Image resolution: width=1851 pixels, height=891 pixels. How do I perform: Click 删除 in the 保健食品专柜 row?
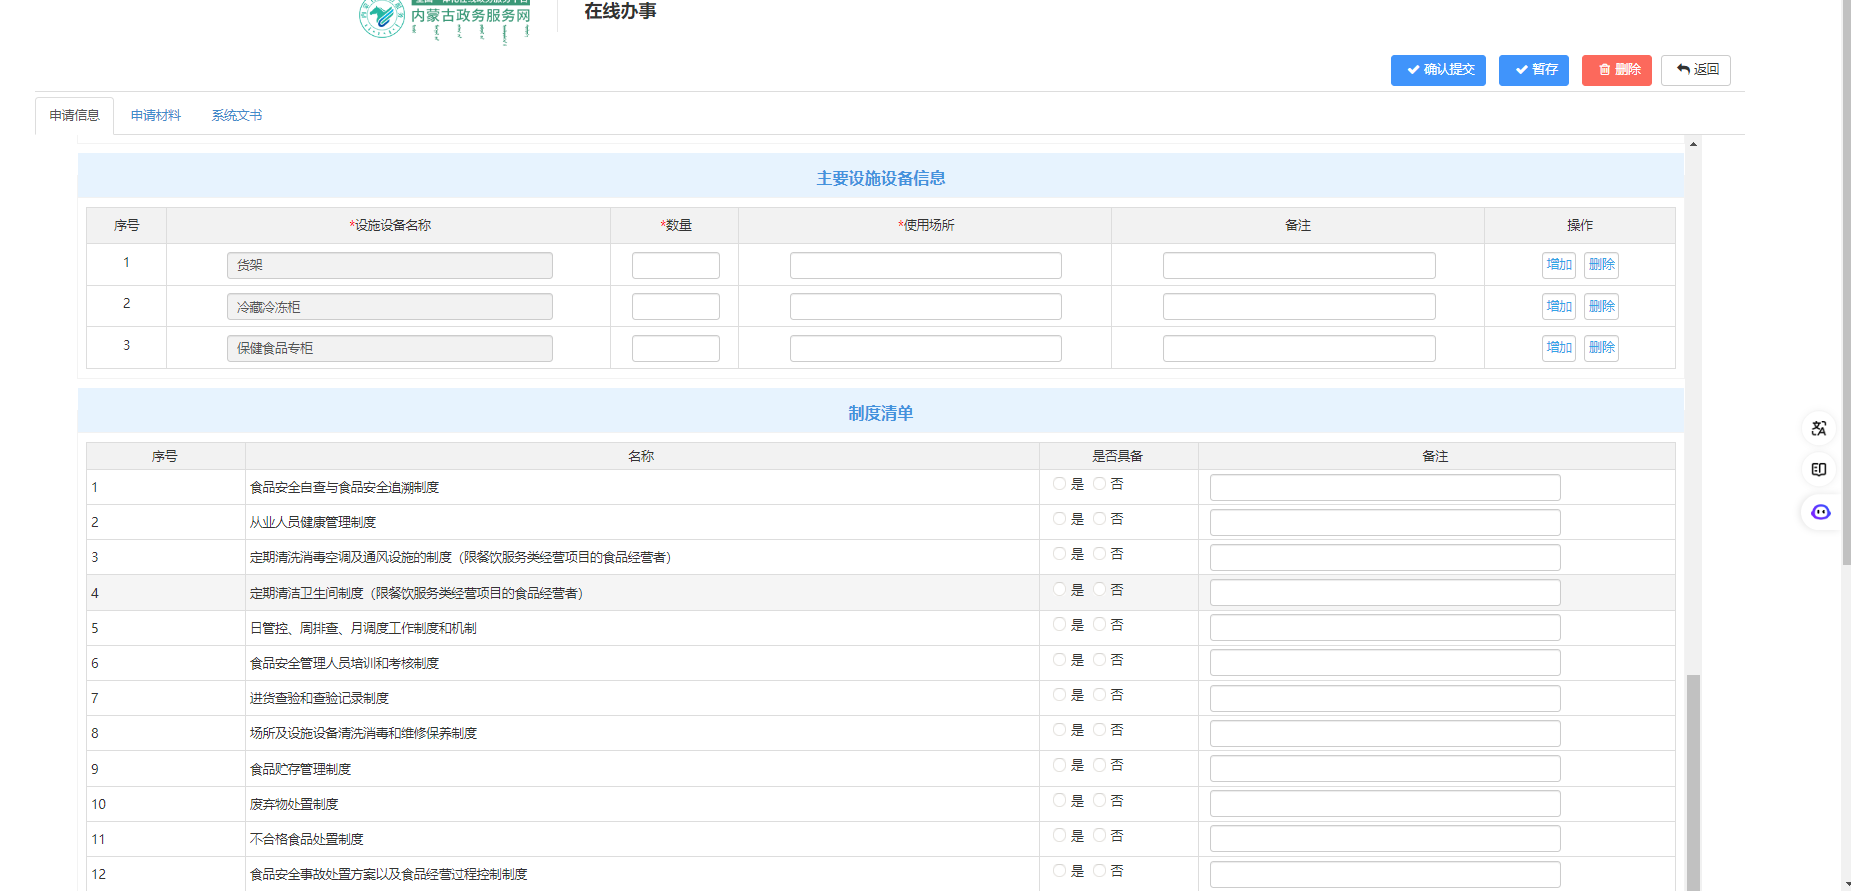coord(1601,348)
